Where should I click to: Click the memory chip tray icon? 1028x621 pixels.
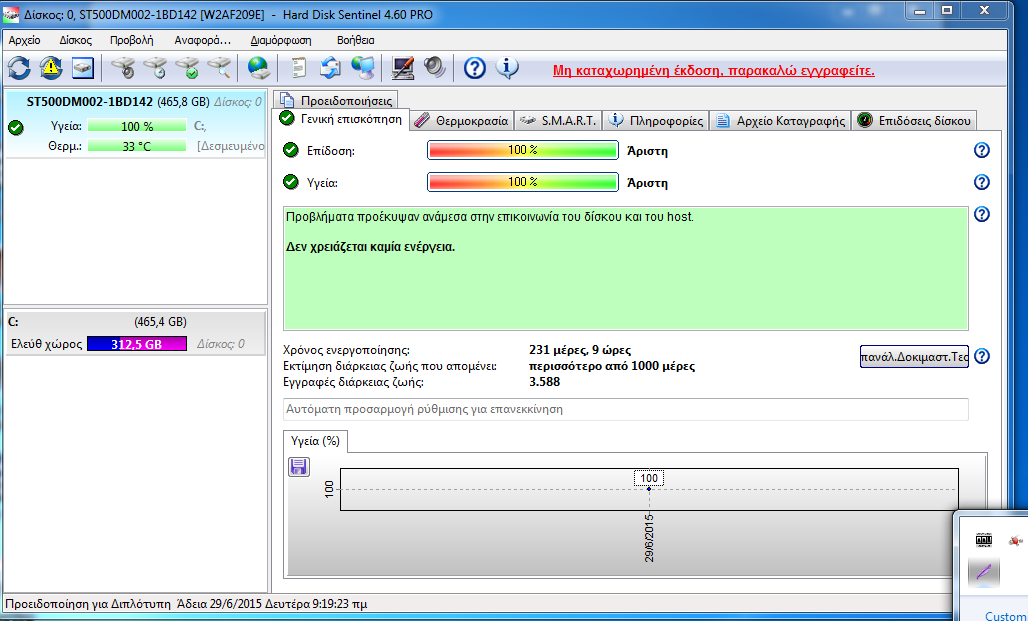click(983, 540)
